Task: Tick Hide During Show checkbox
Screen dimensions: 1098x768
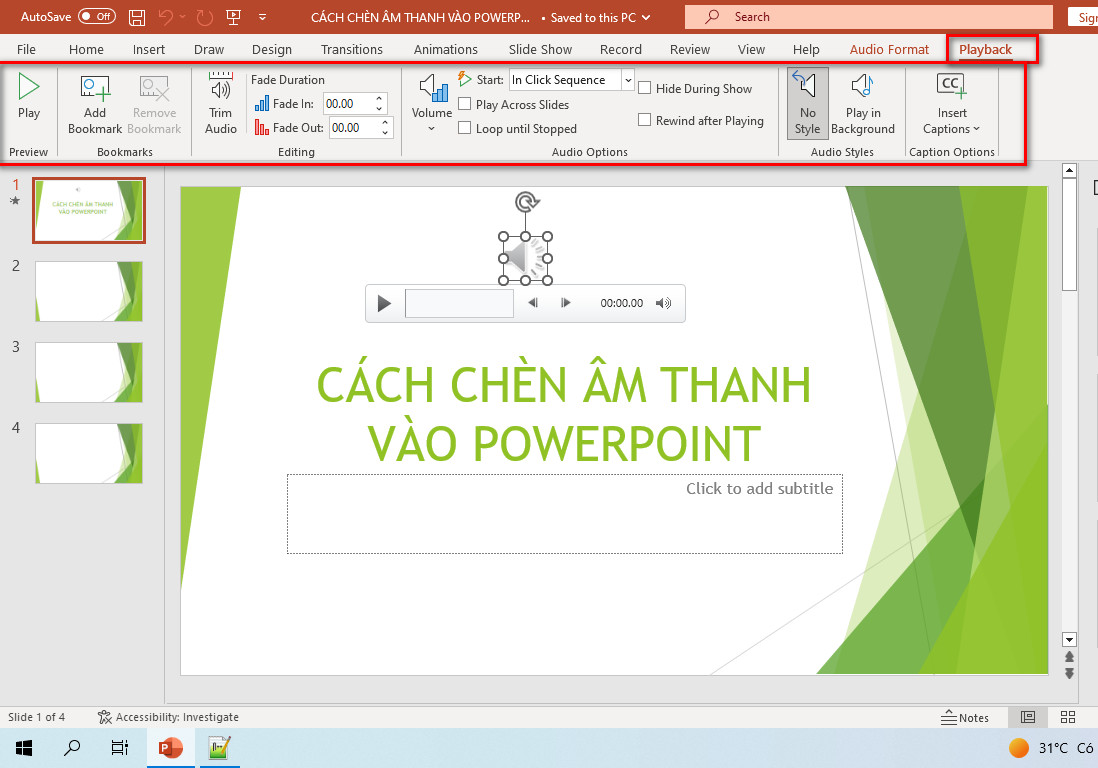Action: [644, 88]
